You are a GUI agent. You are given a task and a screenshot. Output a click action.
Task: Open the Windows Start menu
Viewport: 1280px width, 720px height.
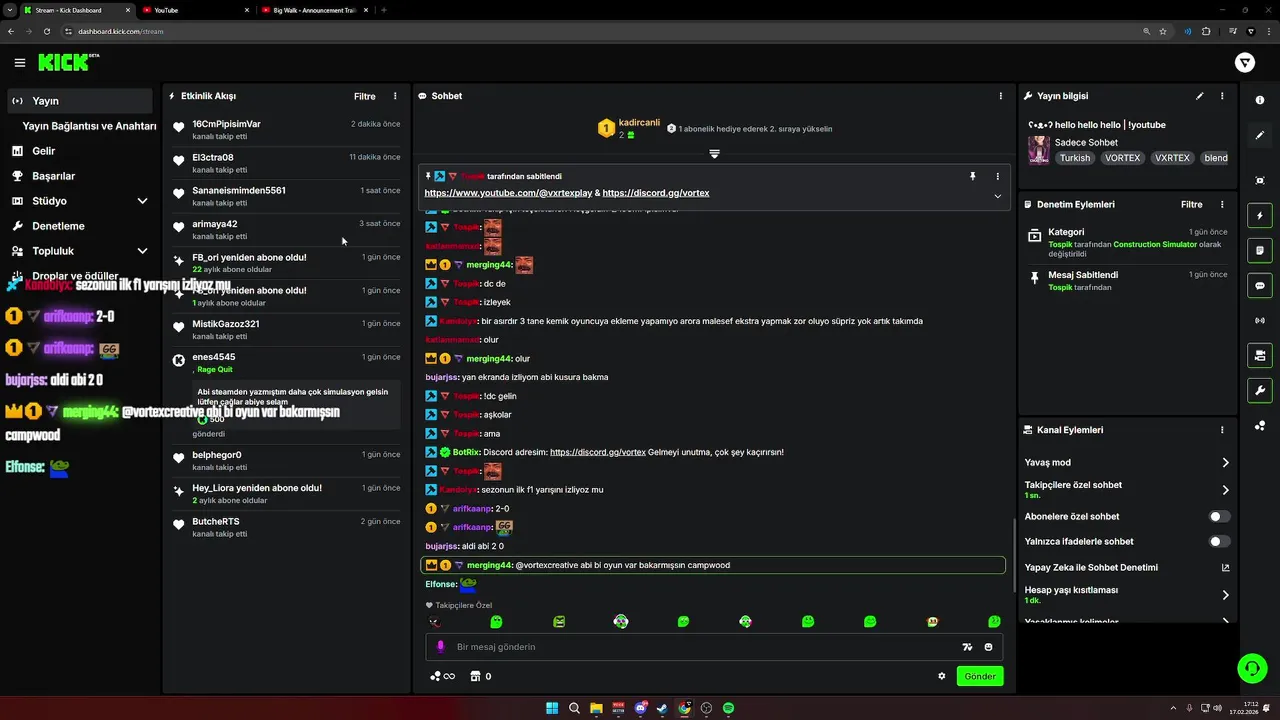(x=552, y=708)
